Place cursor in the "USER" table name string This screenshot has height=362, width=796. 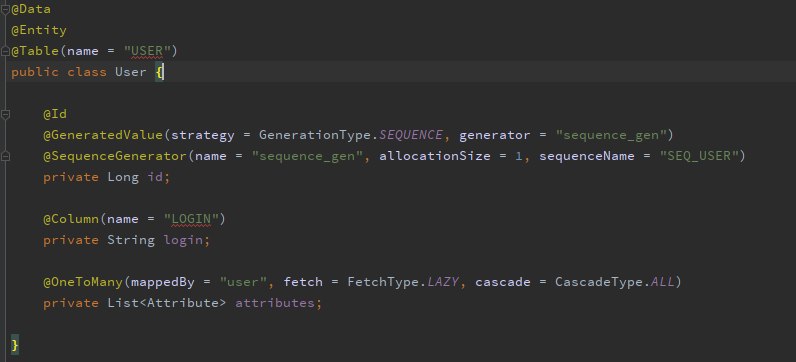coord(147,51)
